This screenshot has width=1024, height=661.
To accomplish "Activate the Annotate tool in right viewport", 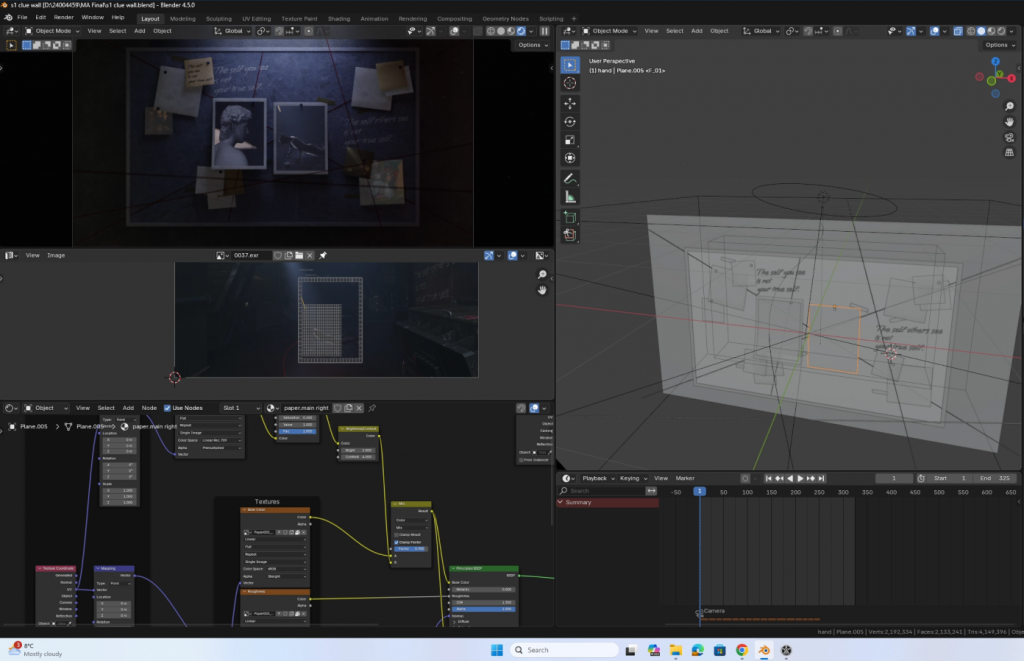I will point(570,178).
